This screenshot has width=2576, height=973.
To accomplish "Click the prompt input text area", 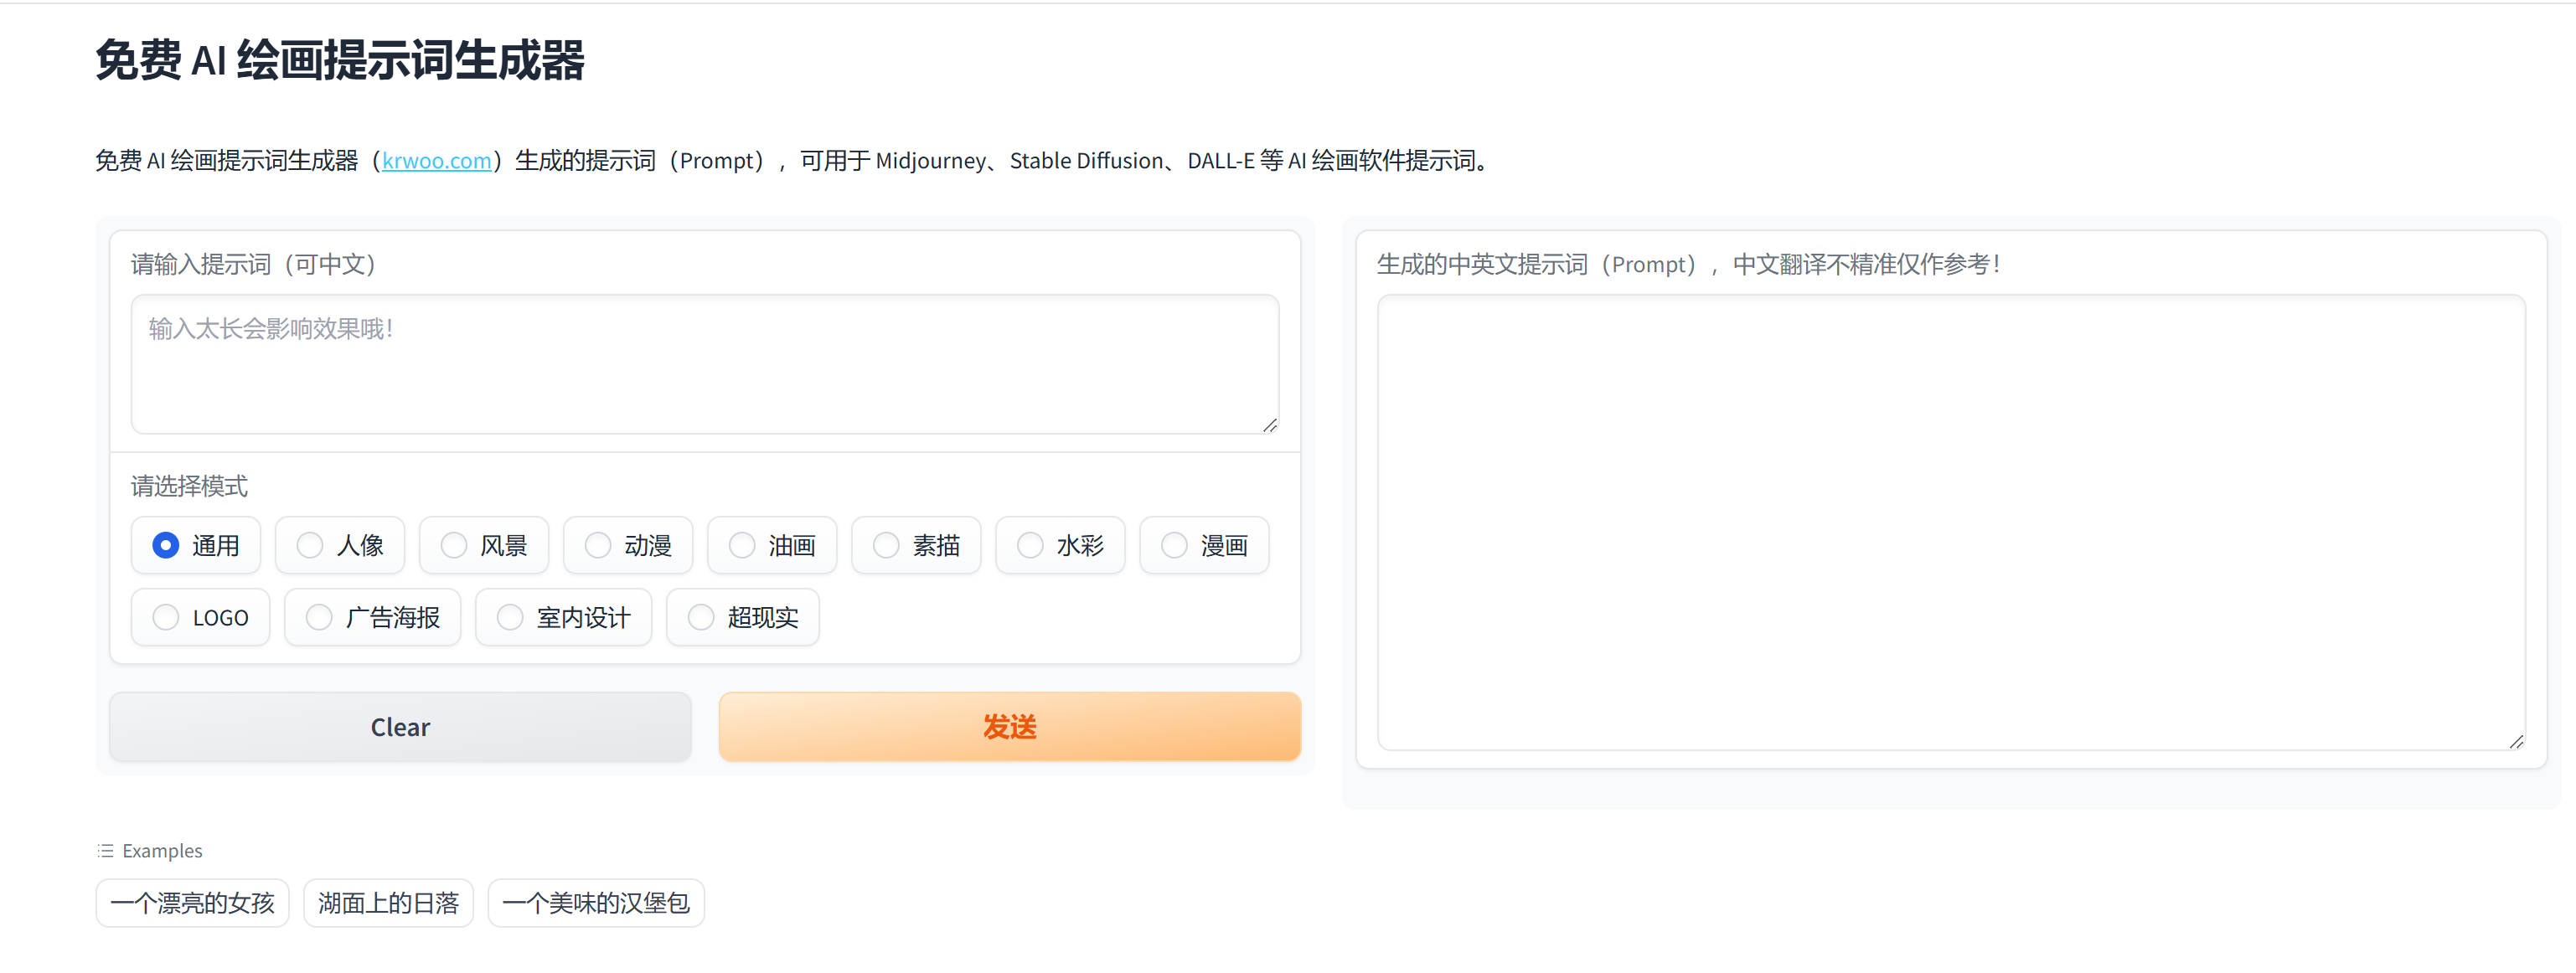I will pos(704,364).
